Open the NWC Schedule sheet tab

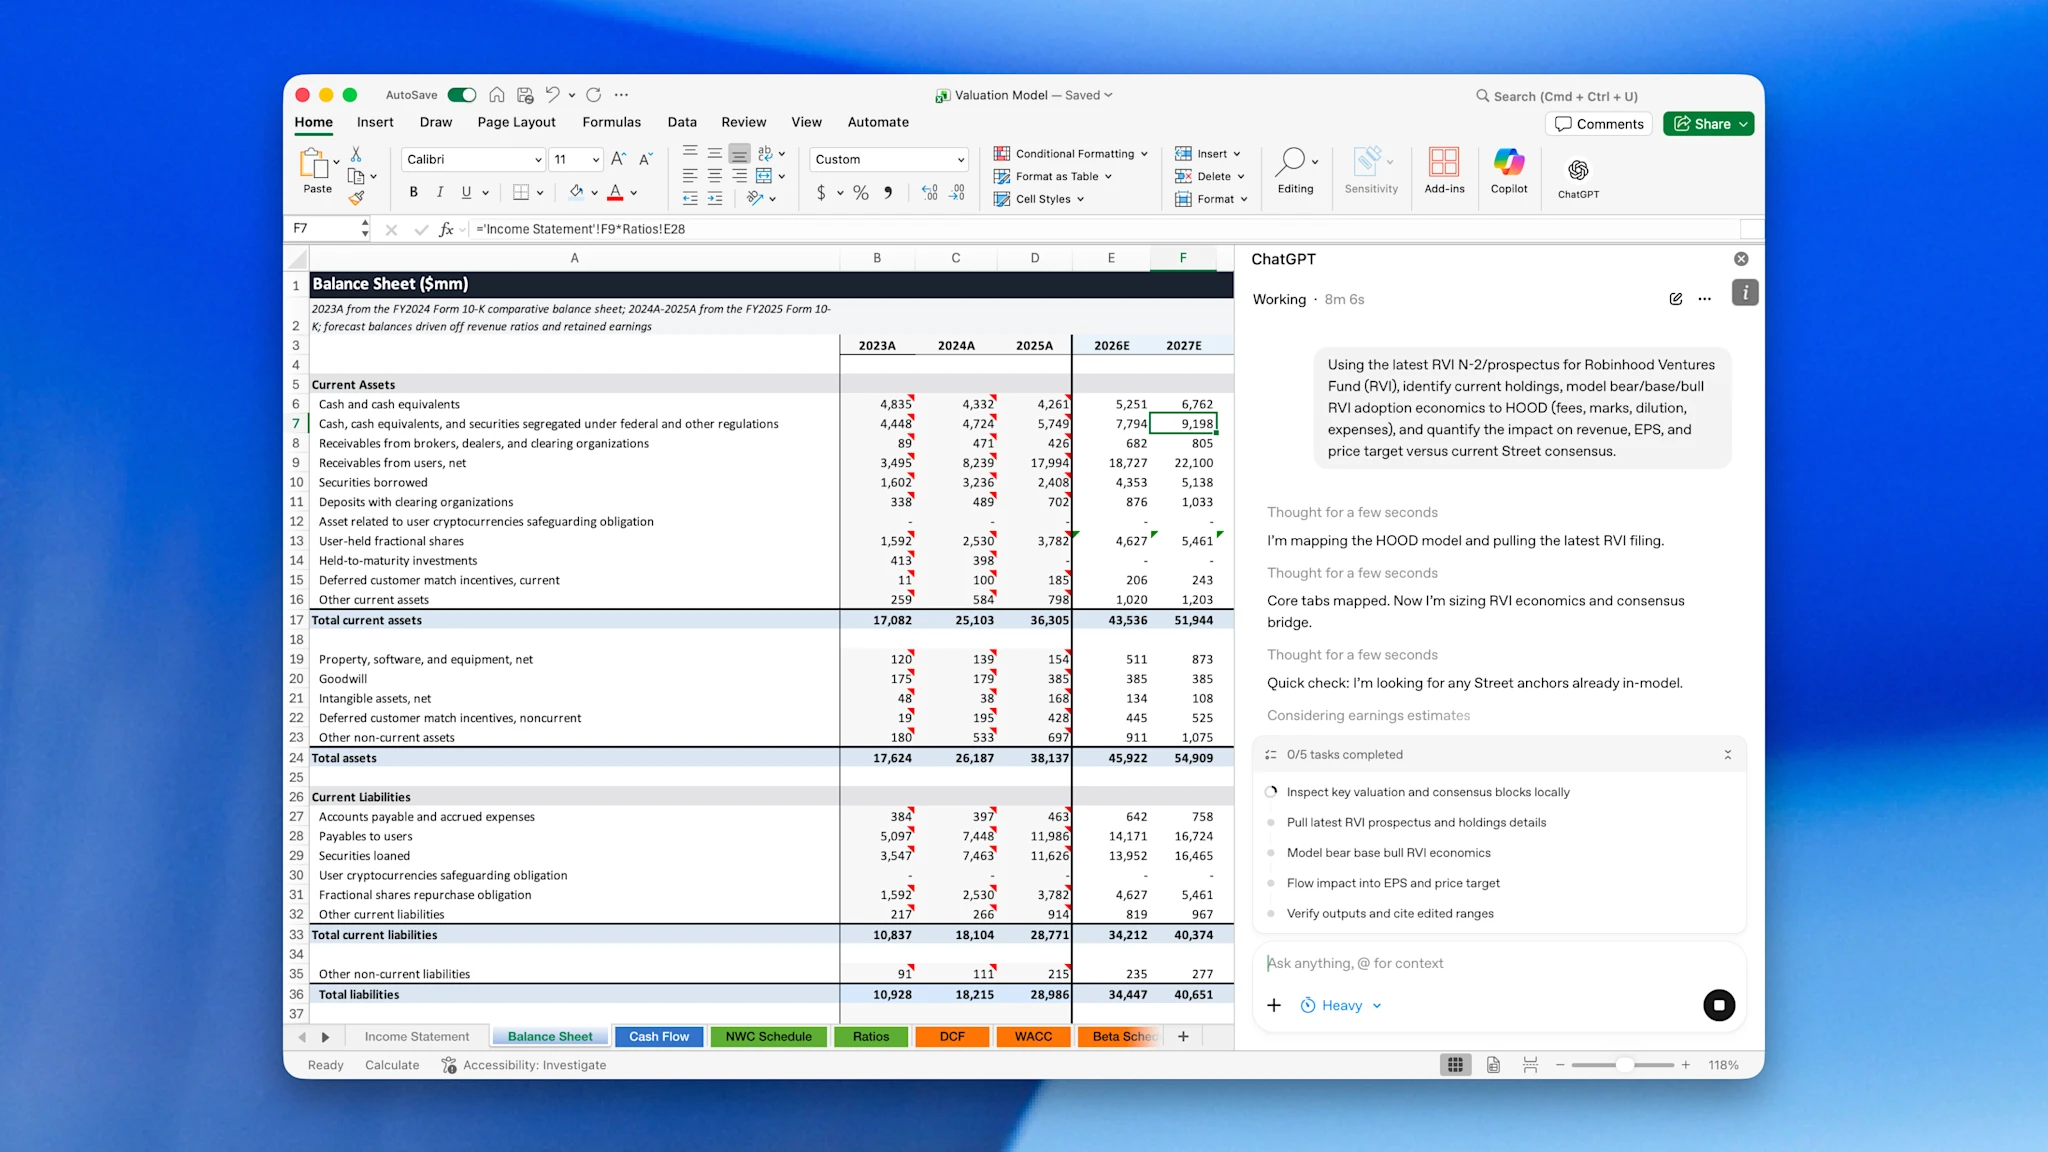pyautogui.click(x=768, y=1037)
